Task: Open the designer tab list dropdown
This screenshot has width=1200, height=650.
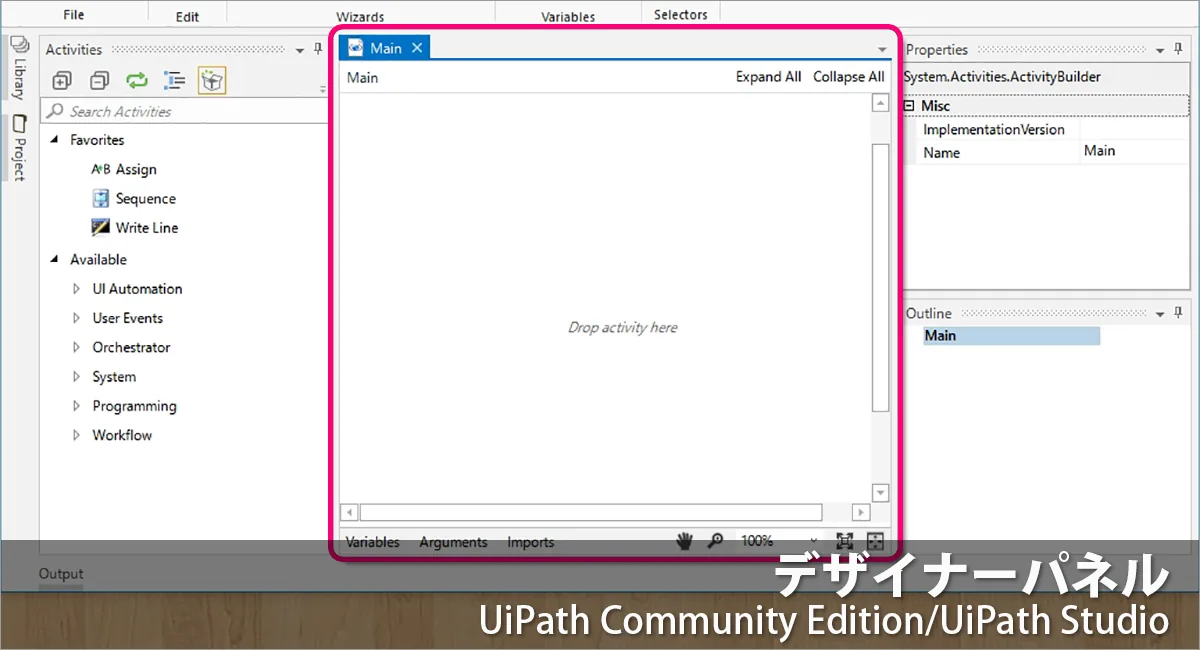Action: coord(882,49)
